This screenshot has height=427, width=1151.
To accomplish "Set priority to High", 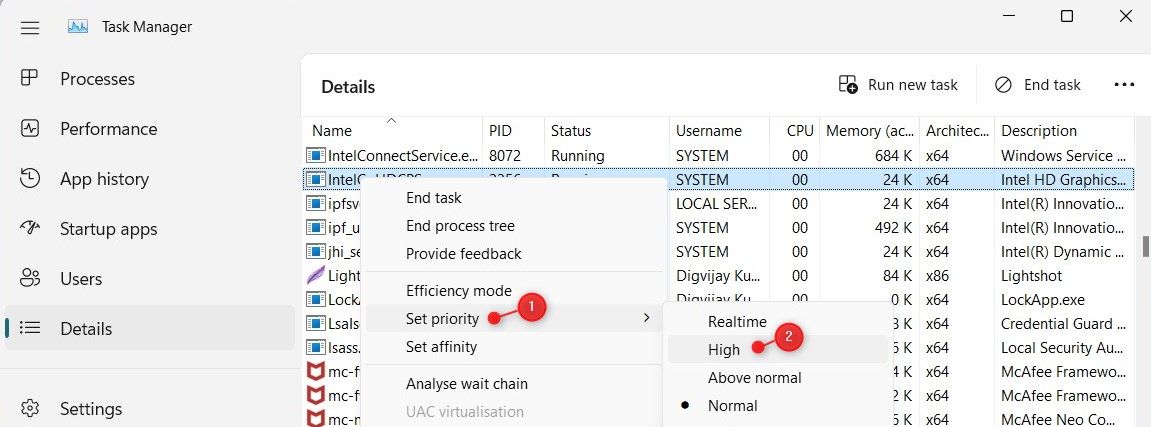I will 777,349.
